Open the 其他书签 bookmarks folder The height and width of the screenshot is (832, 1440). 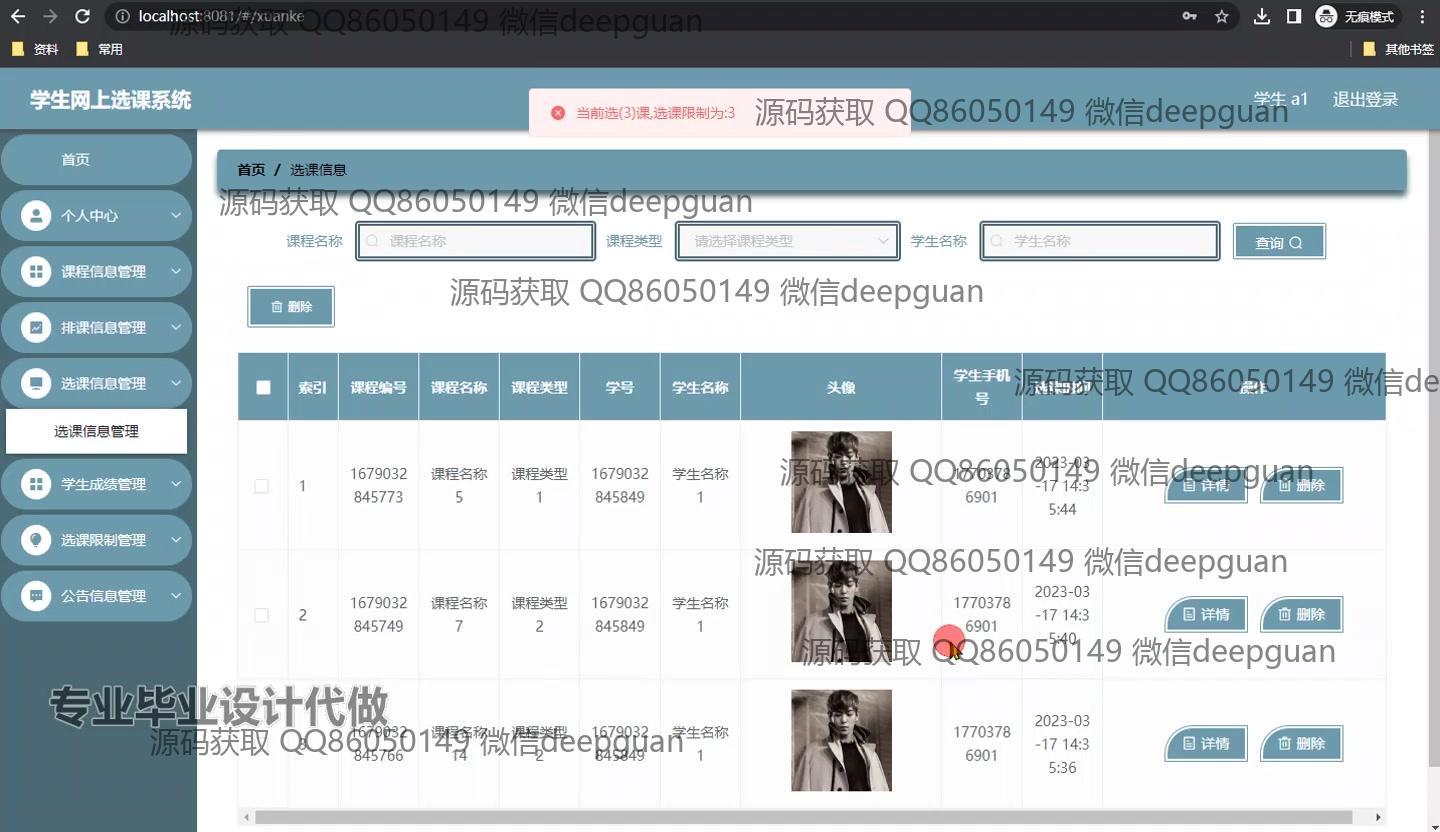[1398, 49]
